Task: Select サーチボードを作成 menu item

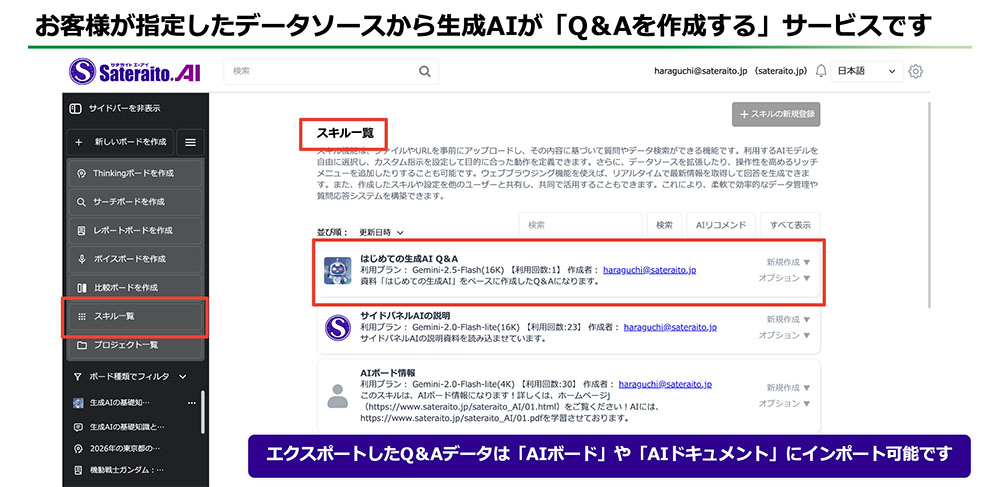Action: (x=135, y=202)
